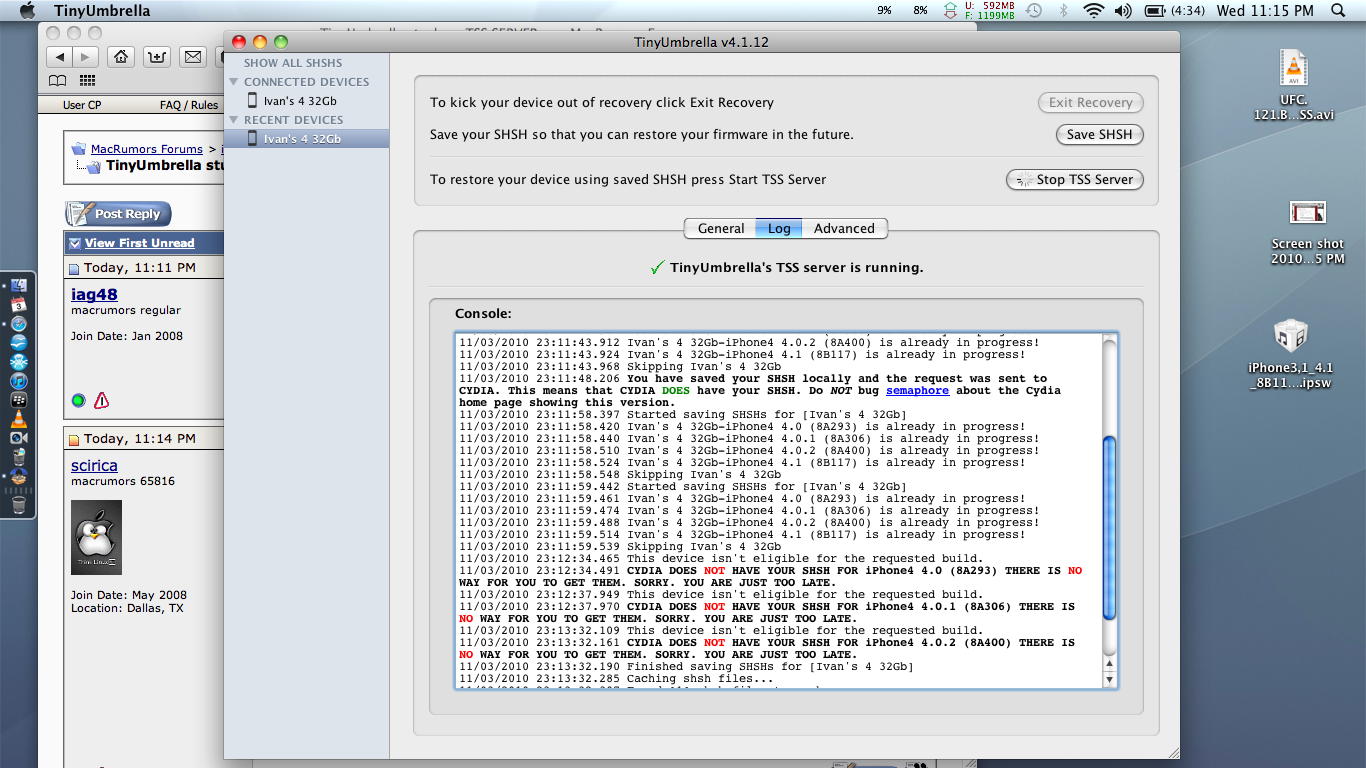Image resolution: width=1366 pixels, height=768 pixels.
Task: Open the blue network app in the Dock
Action: tap(19, 362)
